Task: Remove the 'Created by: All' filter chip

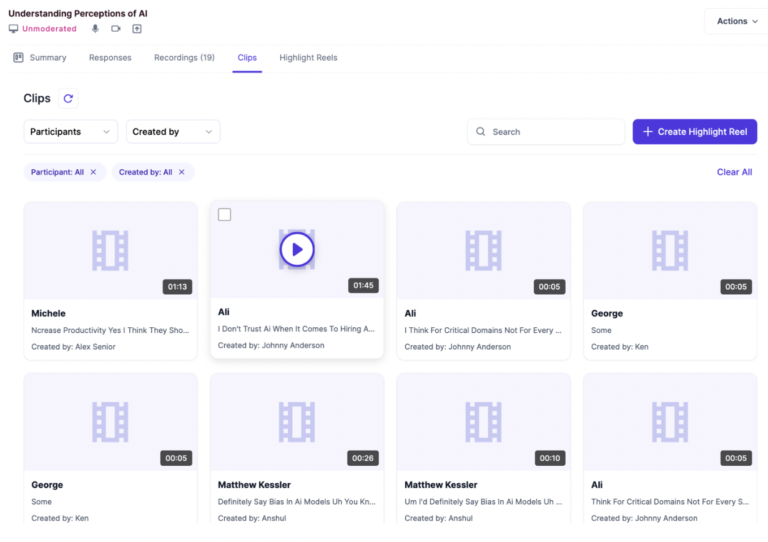Action: click(181, 172)
